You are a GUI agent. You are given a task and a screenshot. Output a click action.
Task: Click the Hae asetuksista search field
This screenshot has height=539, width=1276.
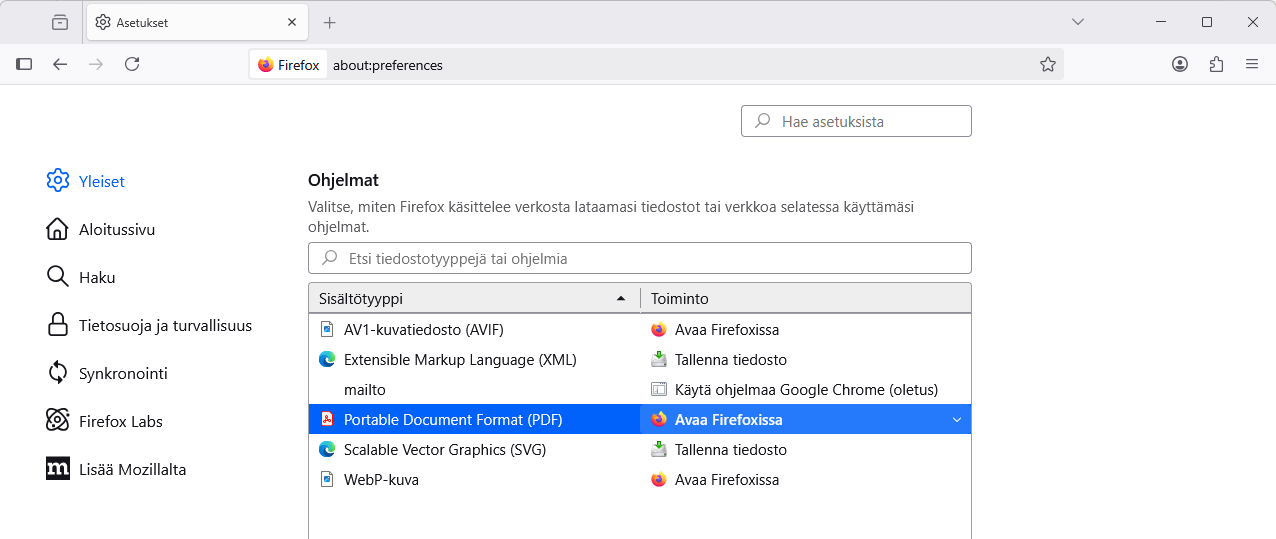pyautogui.click(x=870, y=122)
